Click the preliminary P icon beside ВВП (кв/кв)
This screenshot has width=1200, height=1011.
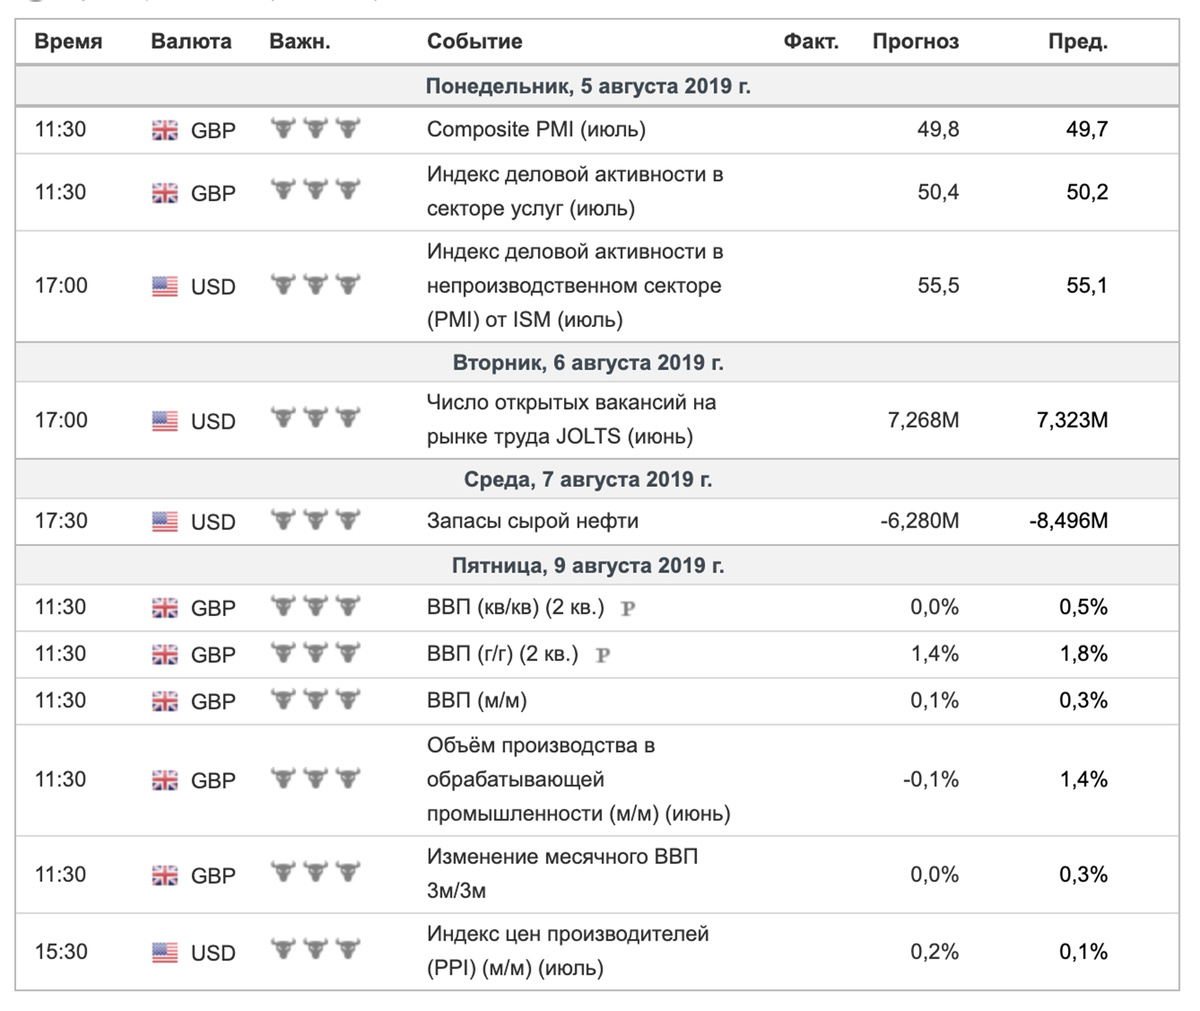tap(628, 608)
